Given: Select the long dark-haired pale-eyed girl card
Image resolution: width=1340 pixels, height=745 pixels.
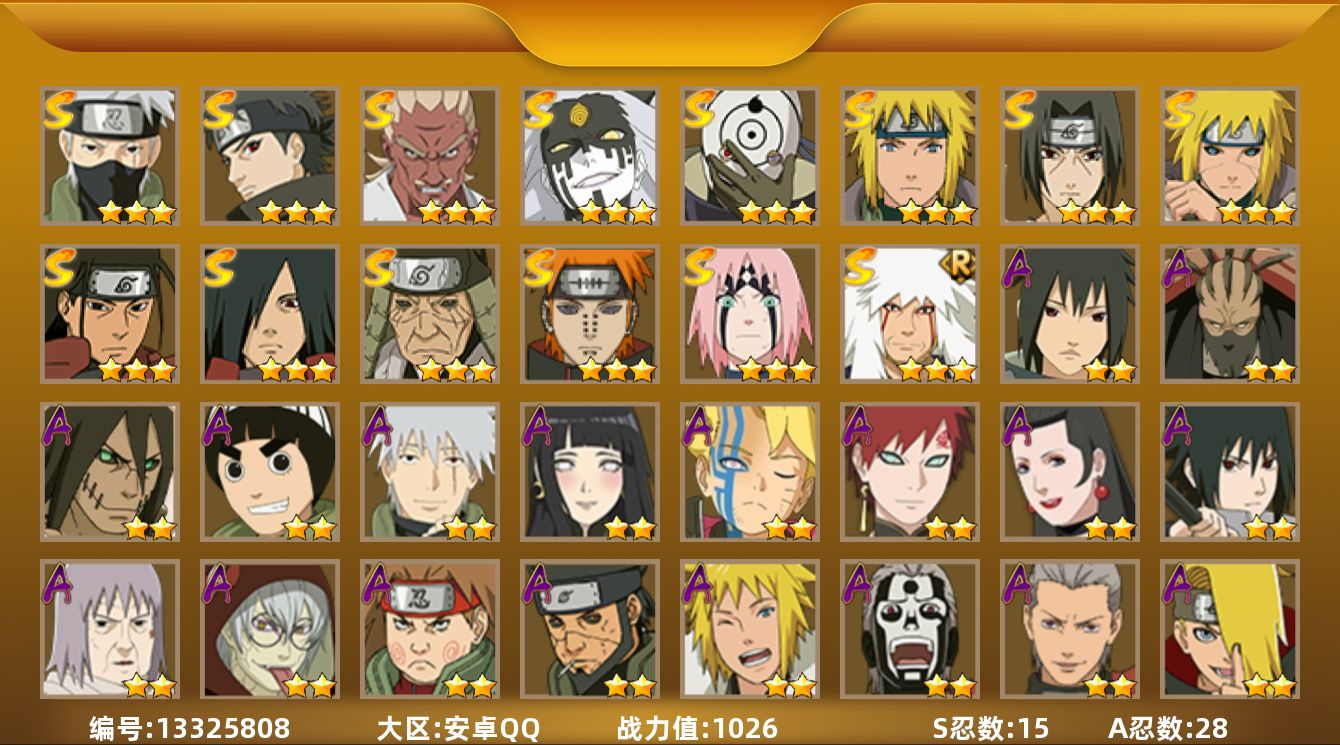Looking at the screenshot, I should coord(589,471).
